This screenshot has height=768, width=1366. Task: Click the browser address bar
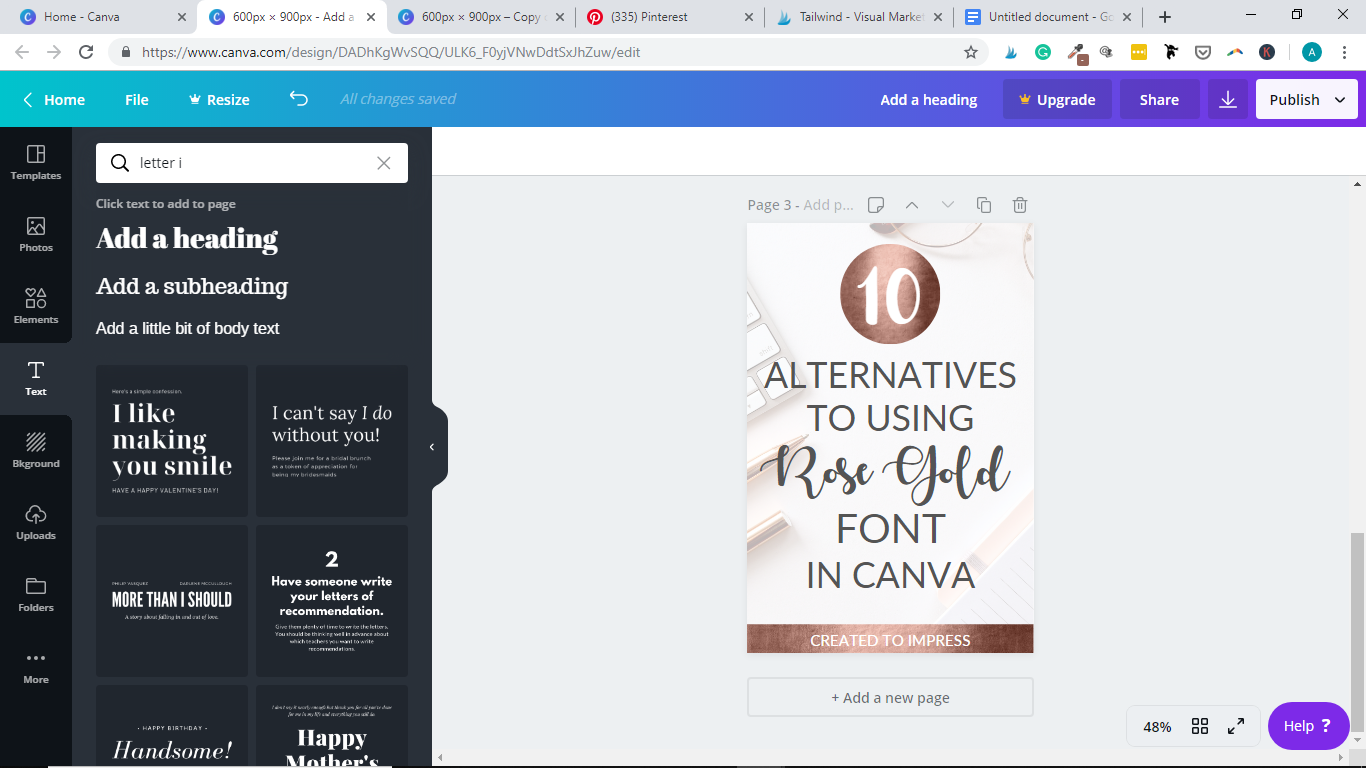coord(548,53)
